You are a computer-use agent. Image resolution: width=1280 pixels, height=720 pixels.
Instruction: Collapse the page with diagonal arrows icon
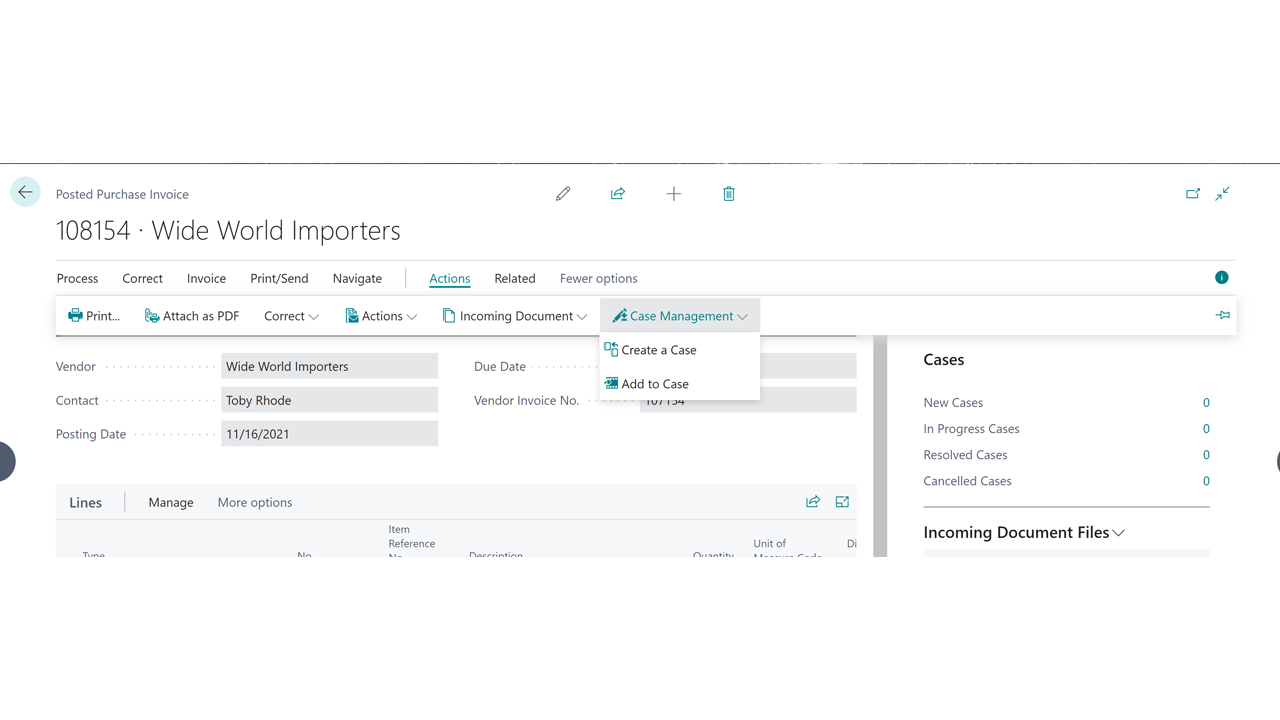1223,194
